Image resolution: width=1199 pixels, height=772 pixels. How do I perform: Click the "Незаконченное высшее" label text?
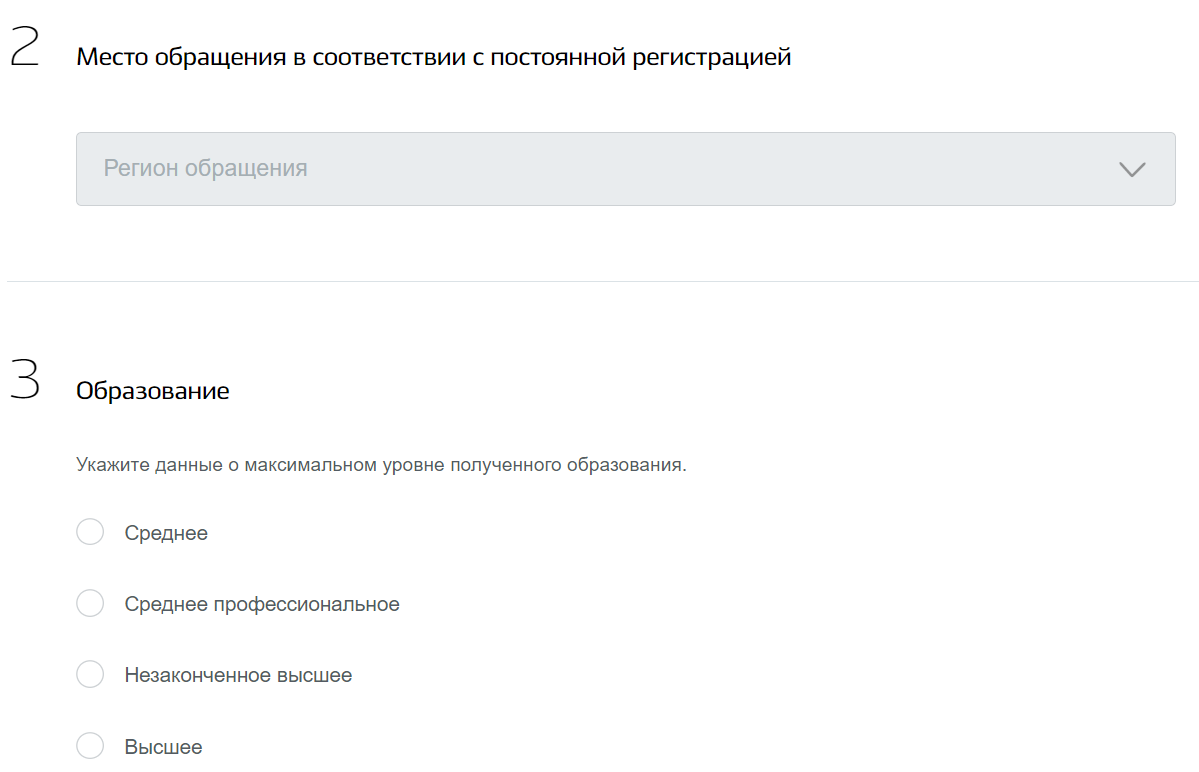(238, 675)
